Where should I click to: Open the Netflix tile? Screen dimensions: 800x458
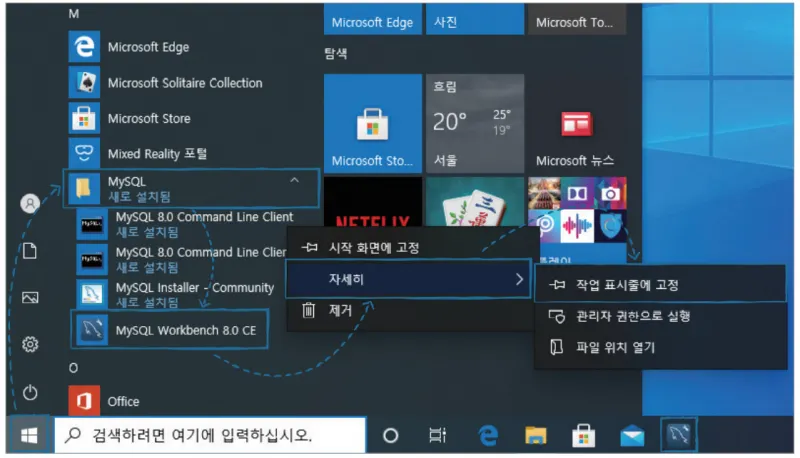[373, 202]
